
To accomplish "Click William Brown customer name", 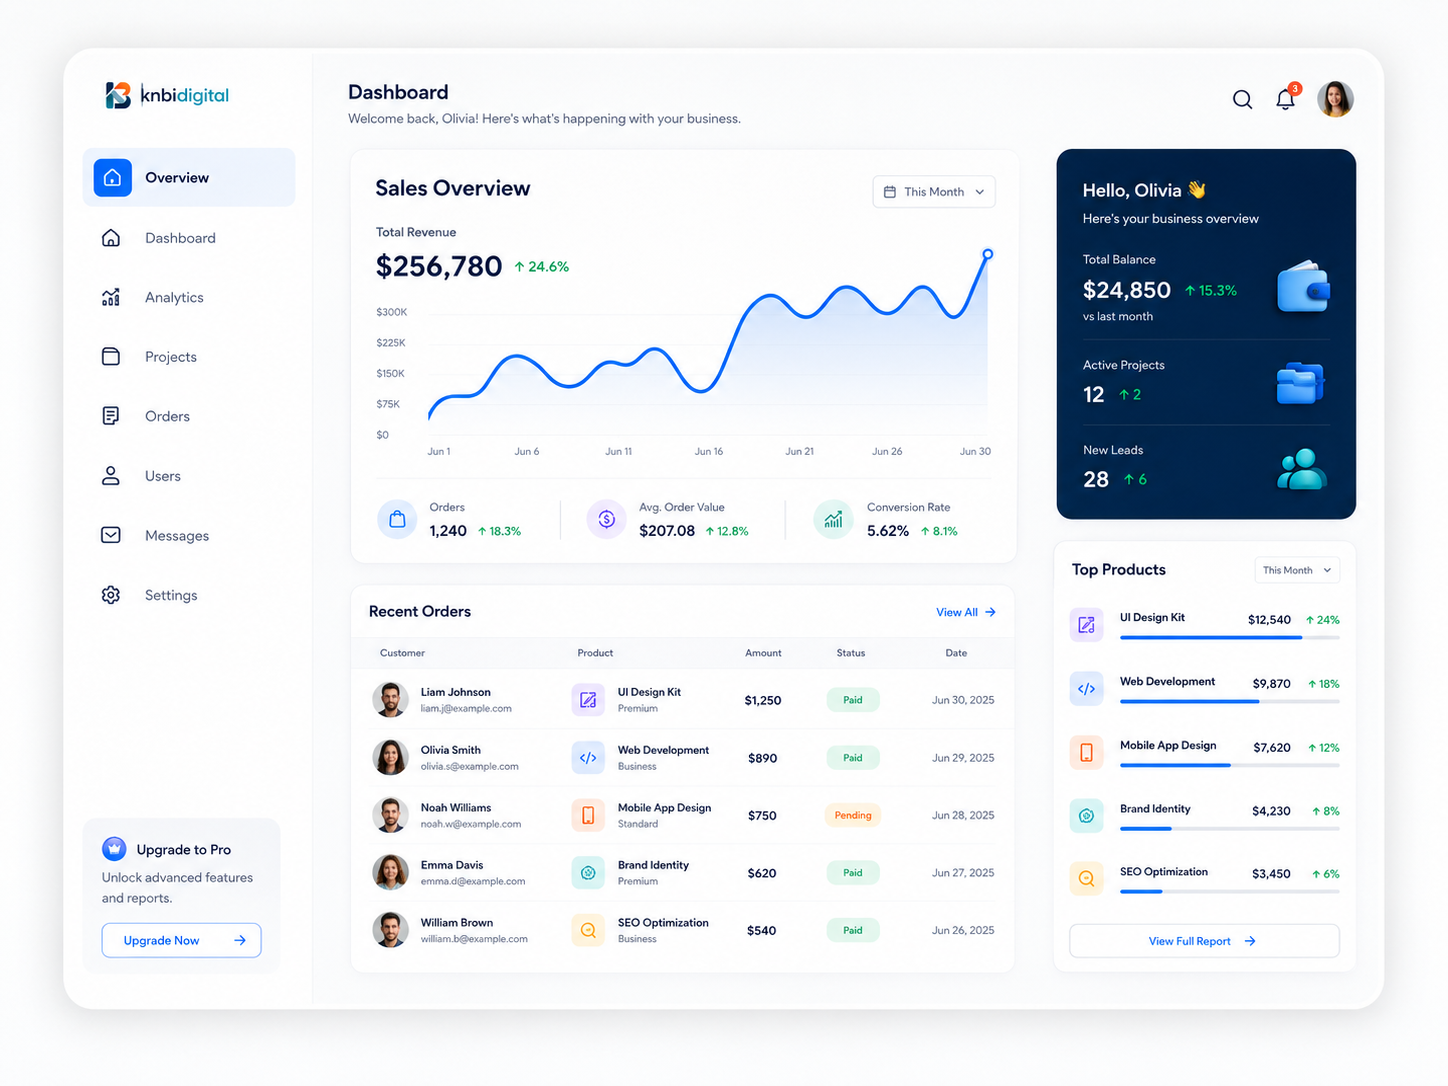I will click(457, 923).
